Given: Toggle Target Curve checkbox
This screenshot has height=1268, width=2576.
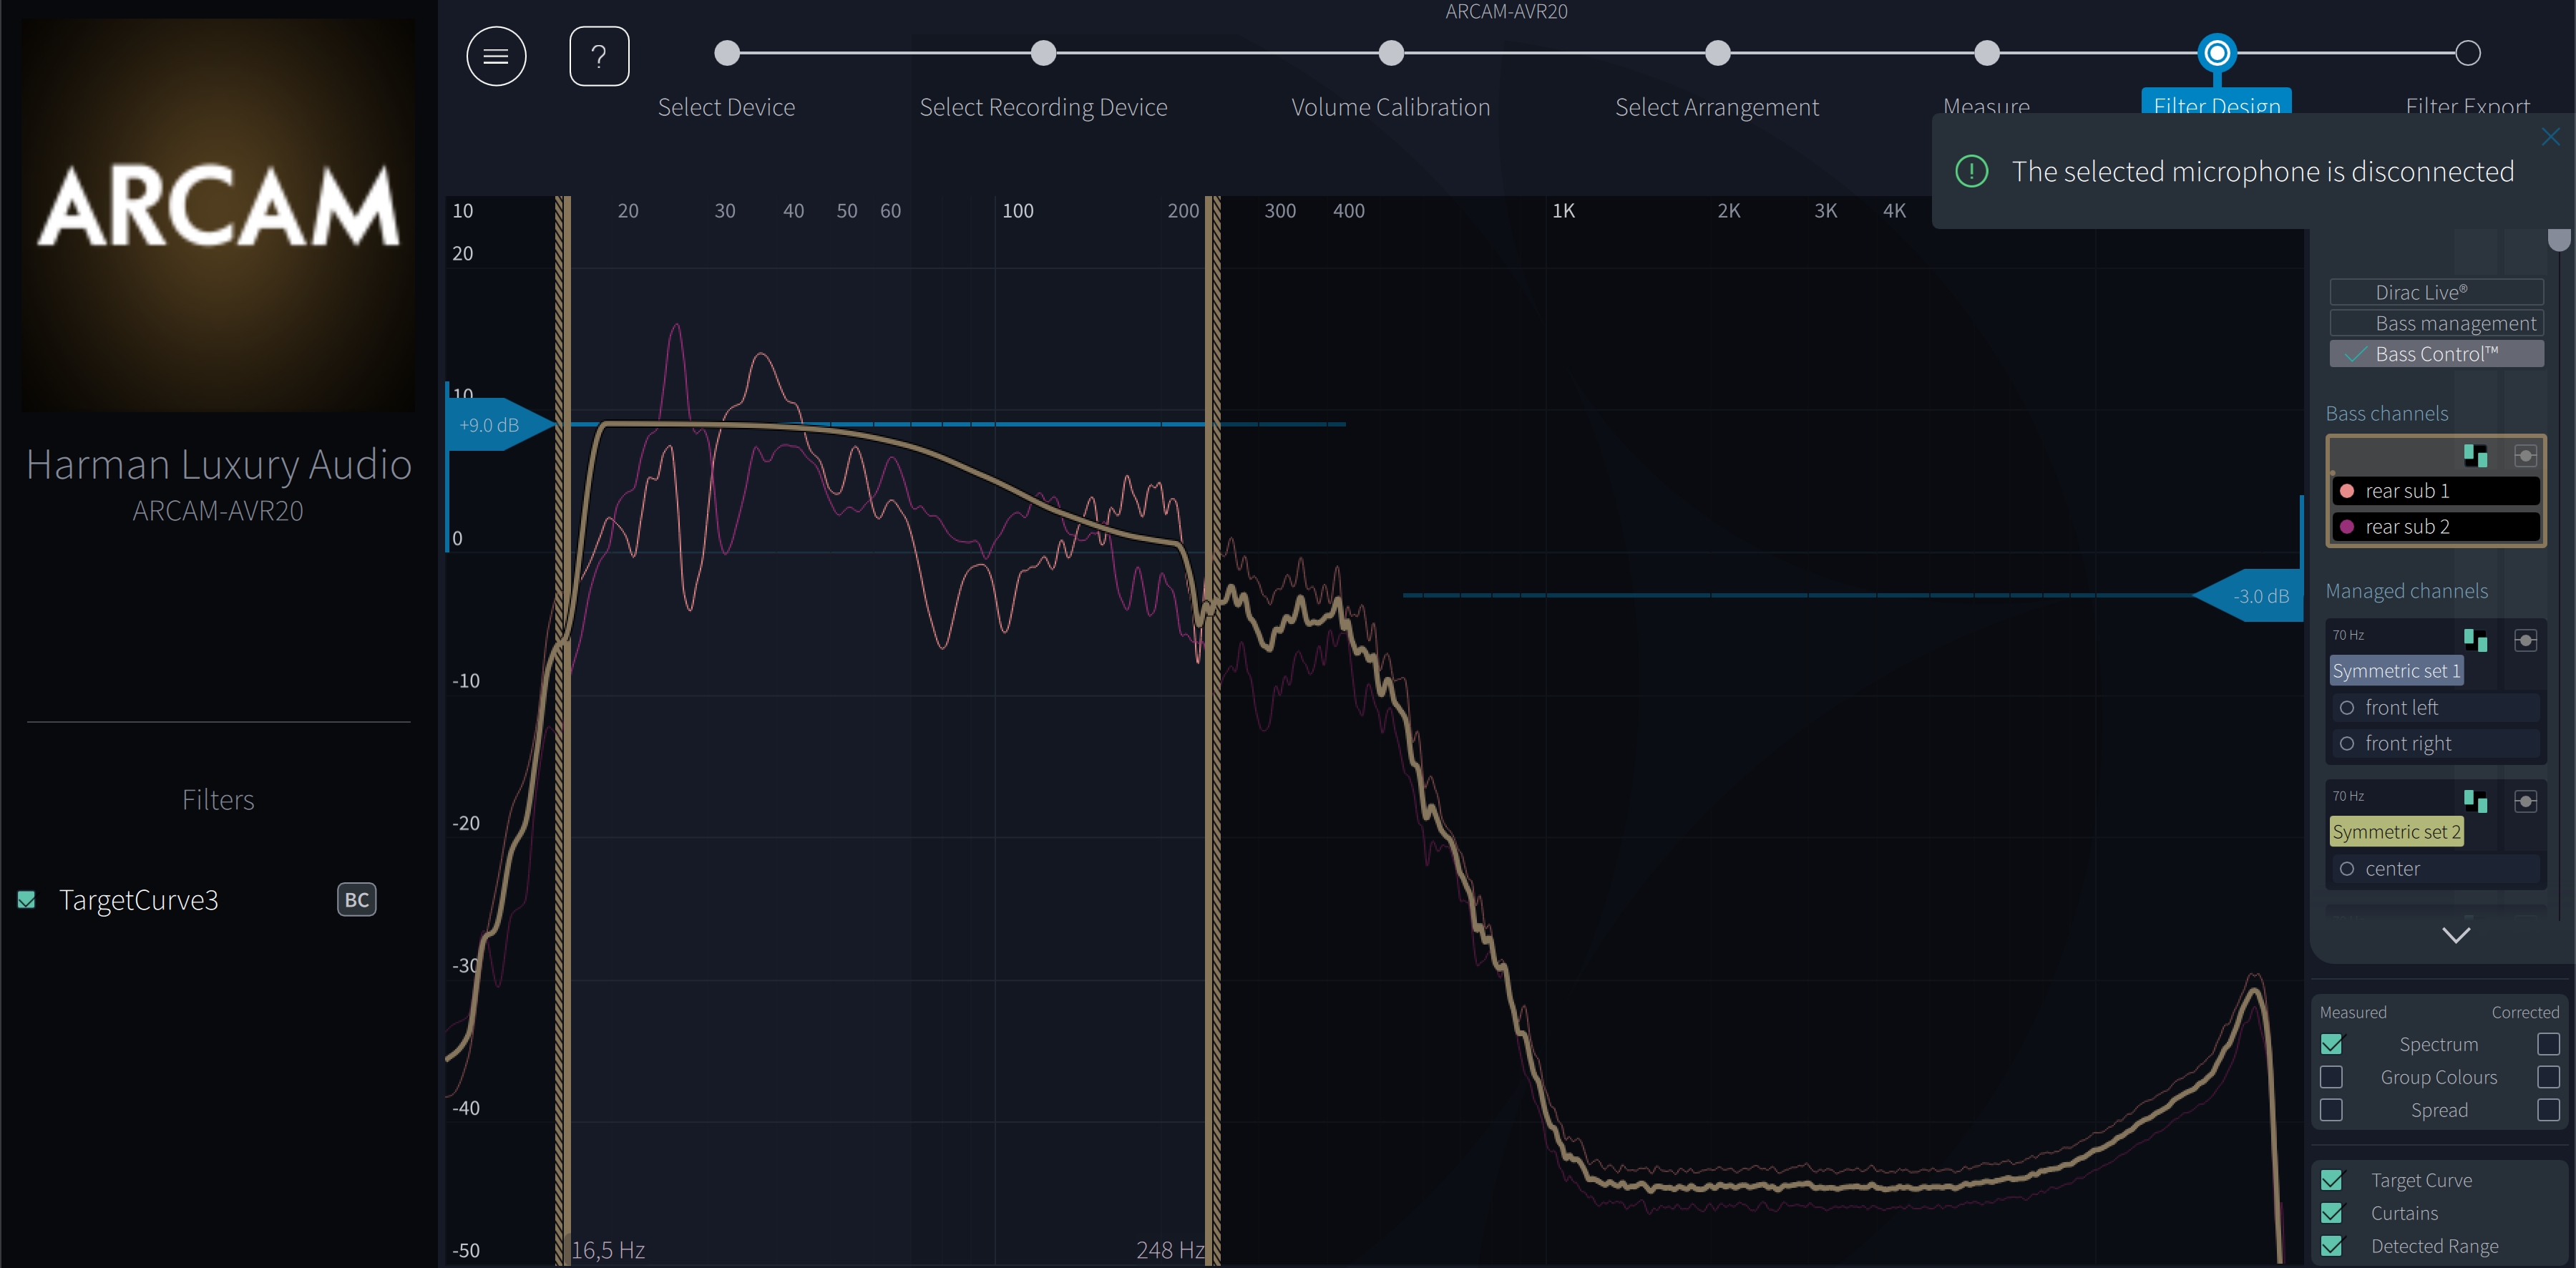Looking at the screenshot, I should [x=2331, y=1180].
